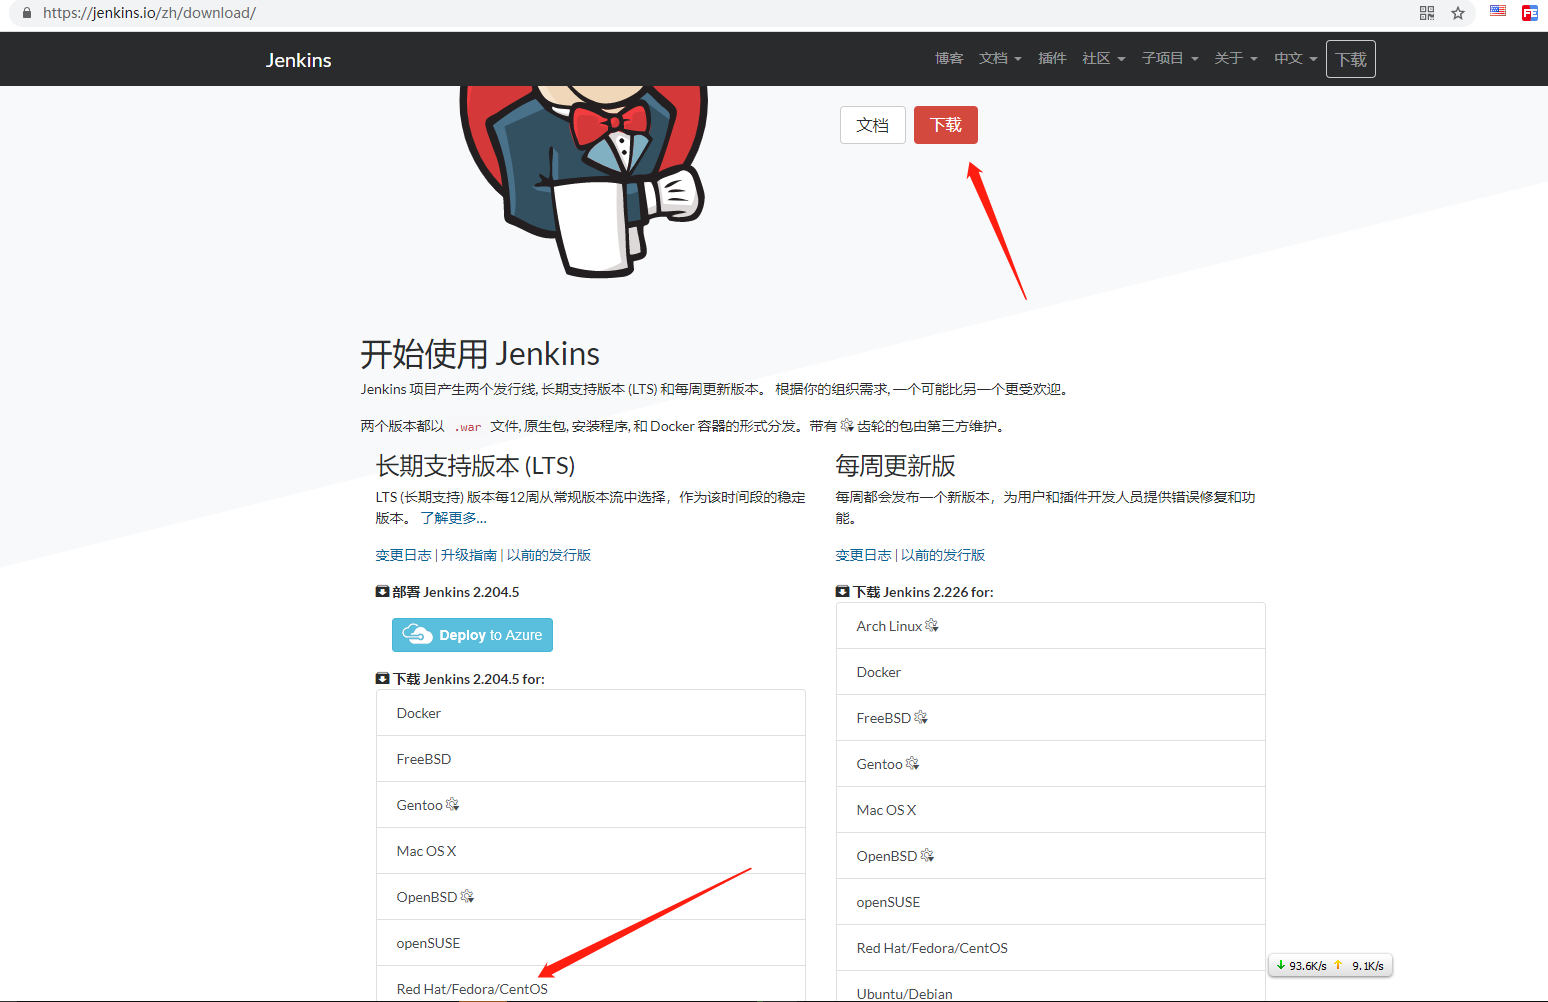The image size is (1548, 1002).
Task: Click download icon beside 部署 Jenkins 2.204.5
Action: (x=382, y=592)
